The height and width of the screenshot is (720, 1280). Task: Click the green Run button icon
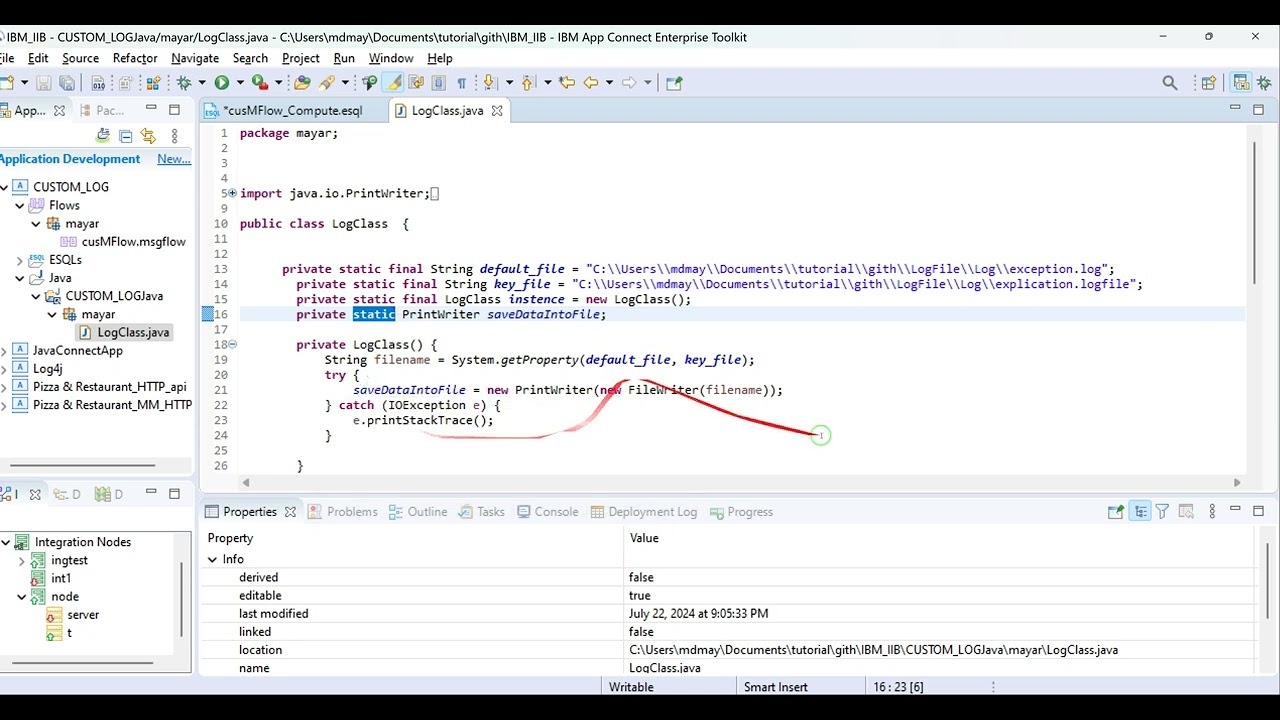click(222, 83)
